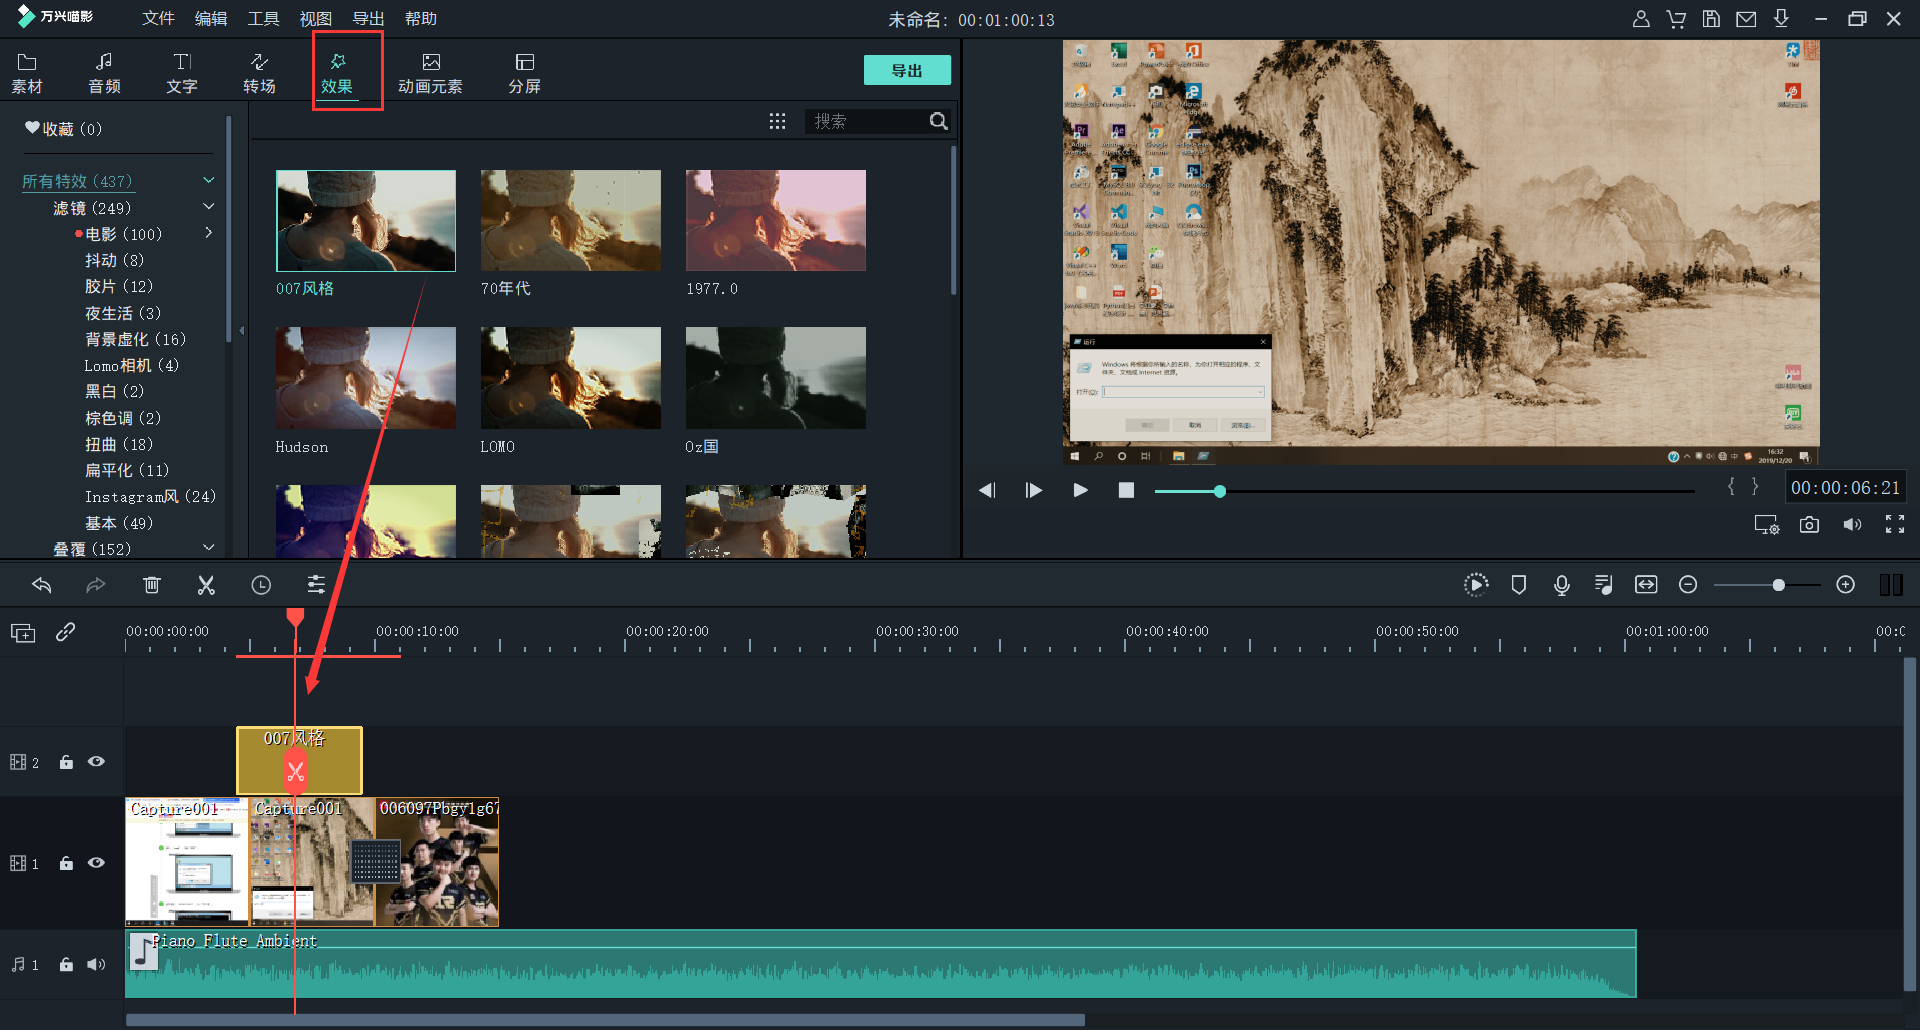Image resolution: width=1920 pixels, height=1030 pixels.
Task: Open the grid view options icon
Action: pos(777,121)
